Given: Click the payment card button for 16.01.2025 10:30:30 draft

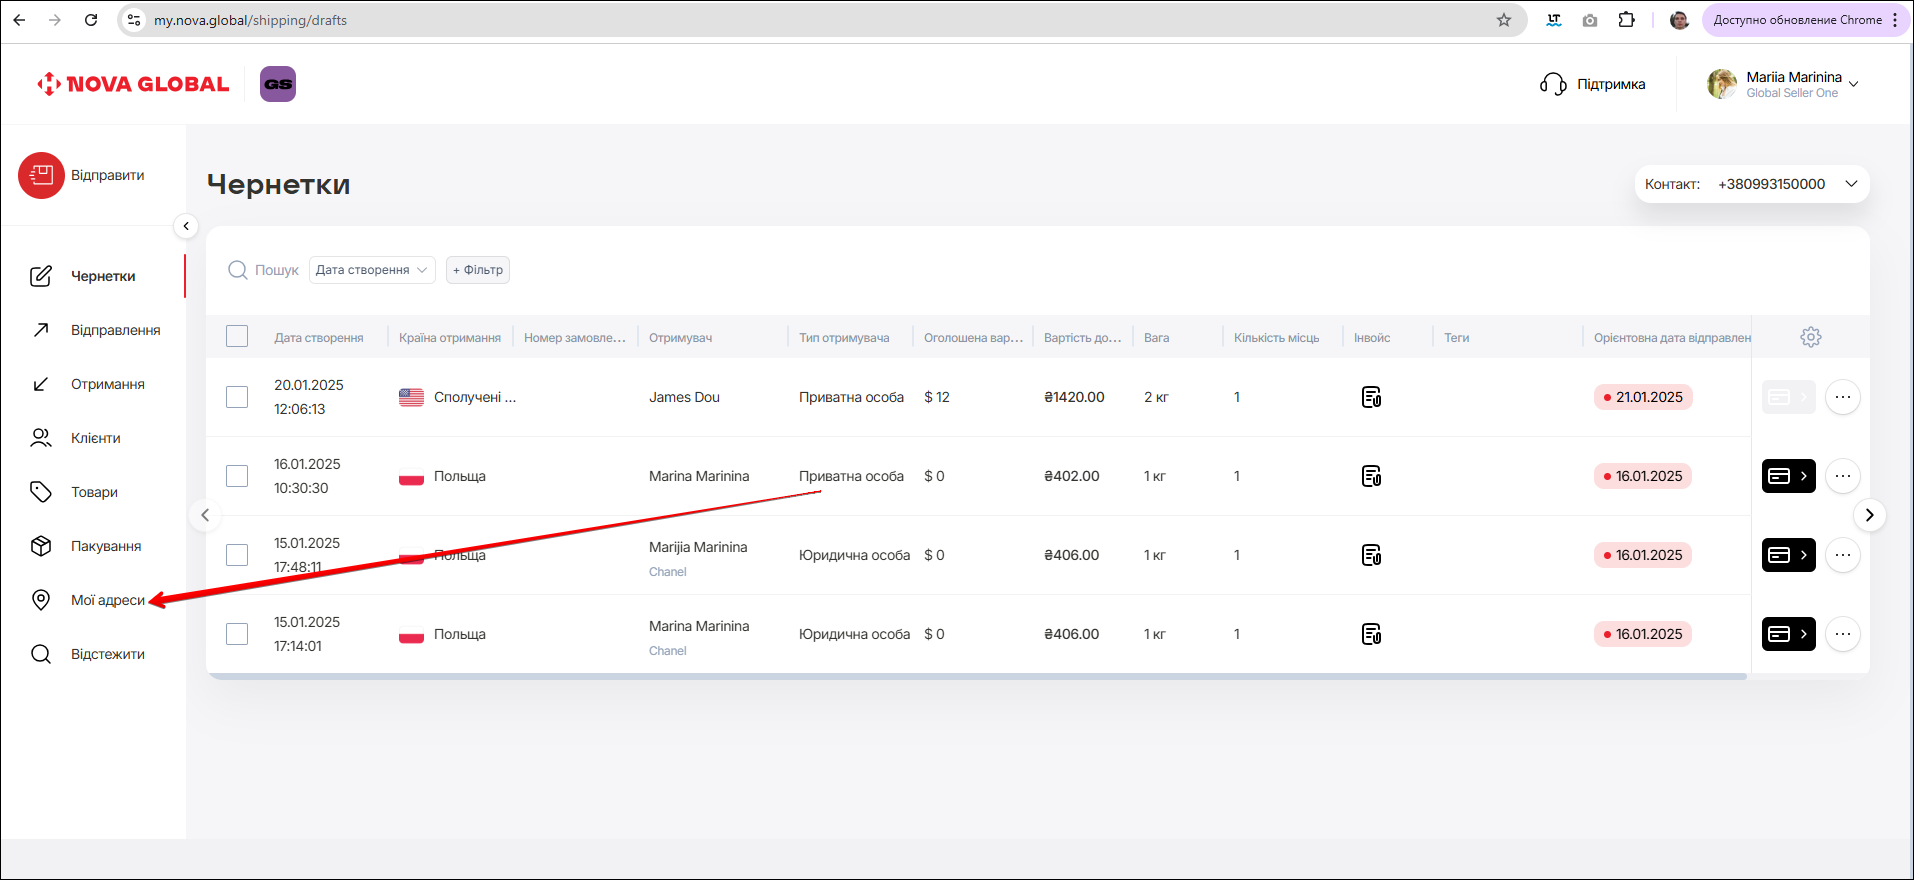Looking at the screenshot, I should point(1788,476).
